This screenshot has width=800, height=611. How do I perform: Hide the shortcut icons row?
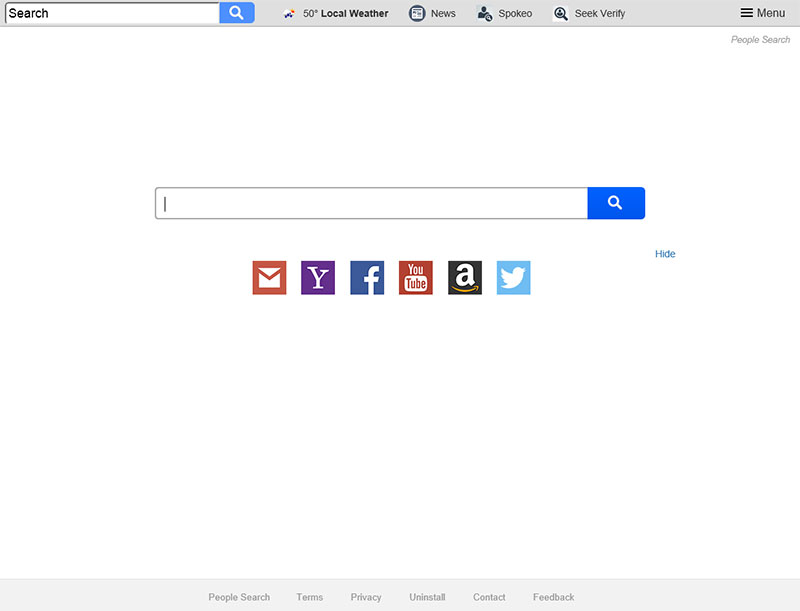(x=665, y=254)
